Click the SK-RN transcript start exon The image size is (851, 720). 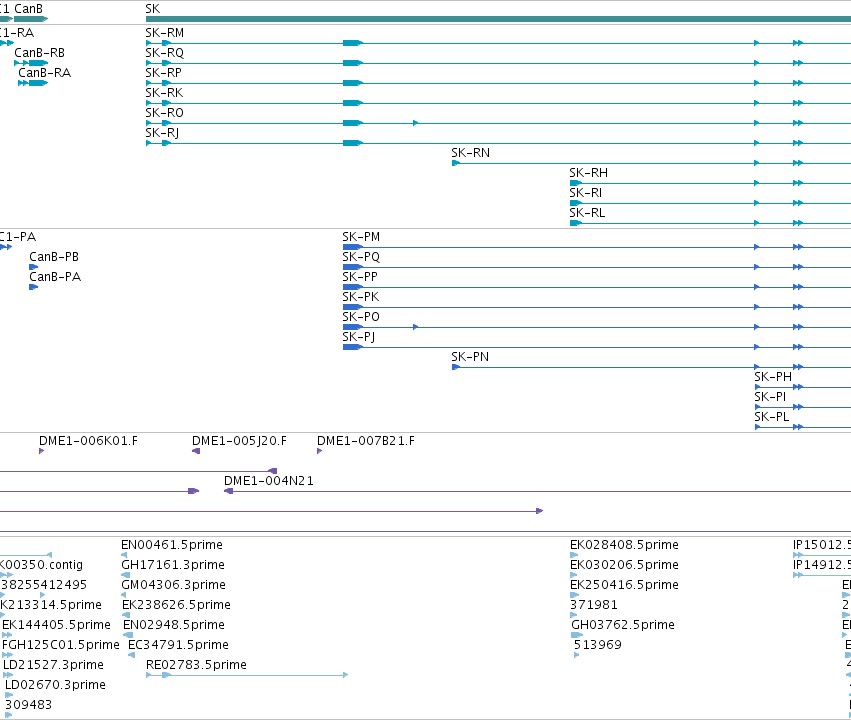click(456, 163)
